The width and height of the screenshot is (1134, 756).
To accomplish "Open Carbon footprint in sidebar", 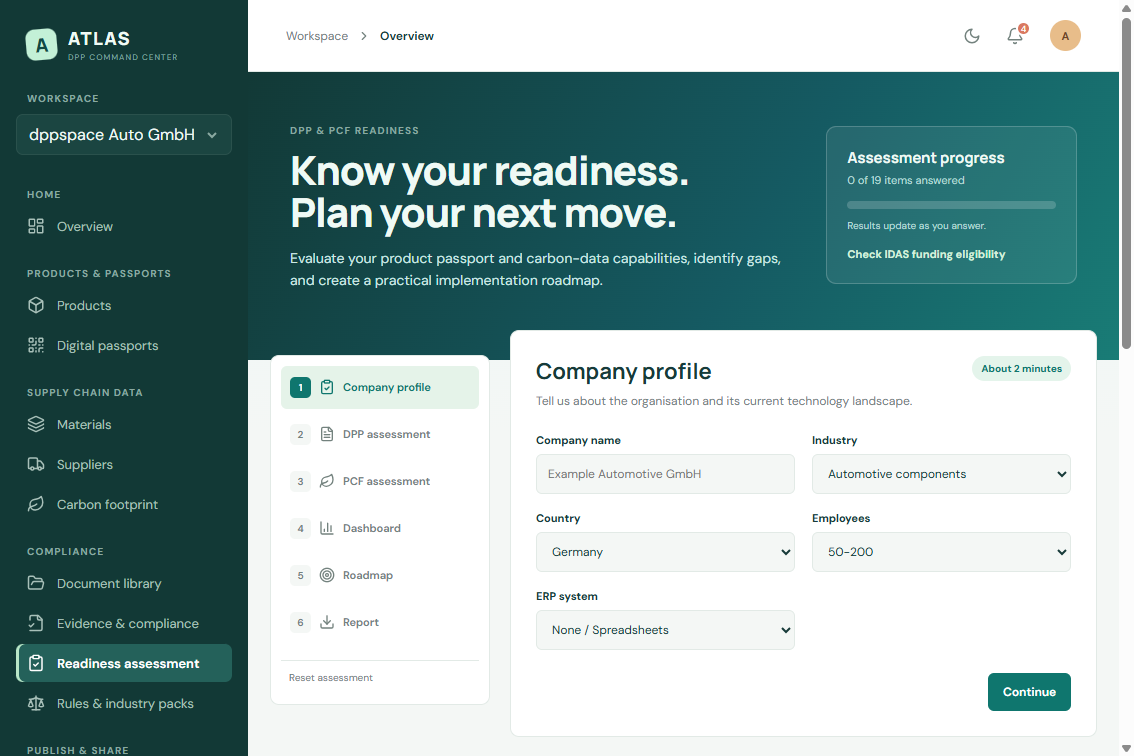I will [x=124, y=504].
